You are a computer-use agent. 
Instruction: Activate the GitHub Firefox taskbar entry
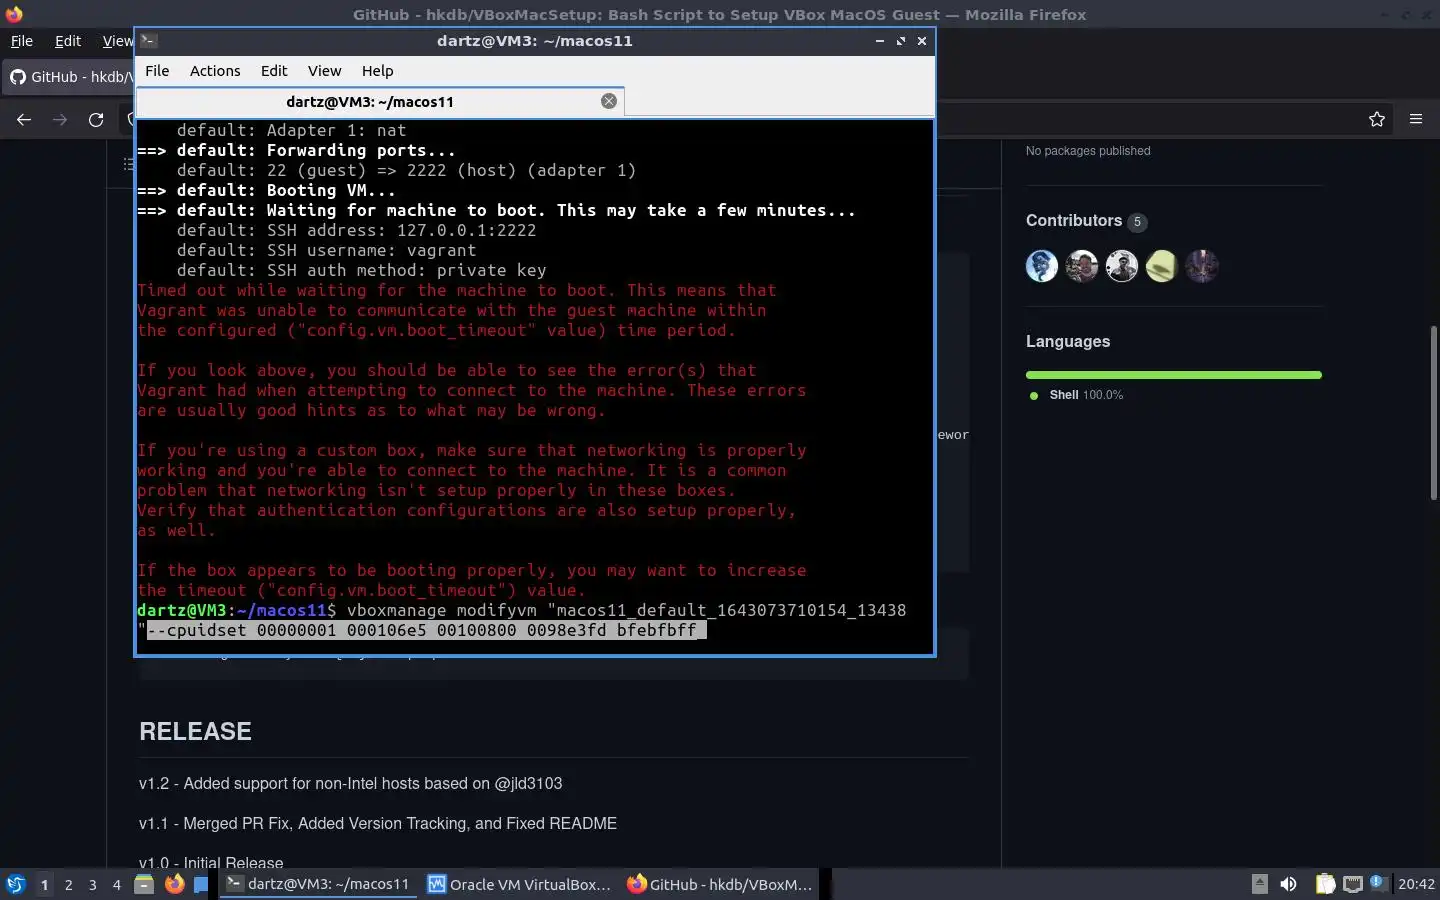tap(720, 884)
